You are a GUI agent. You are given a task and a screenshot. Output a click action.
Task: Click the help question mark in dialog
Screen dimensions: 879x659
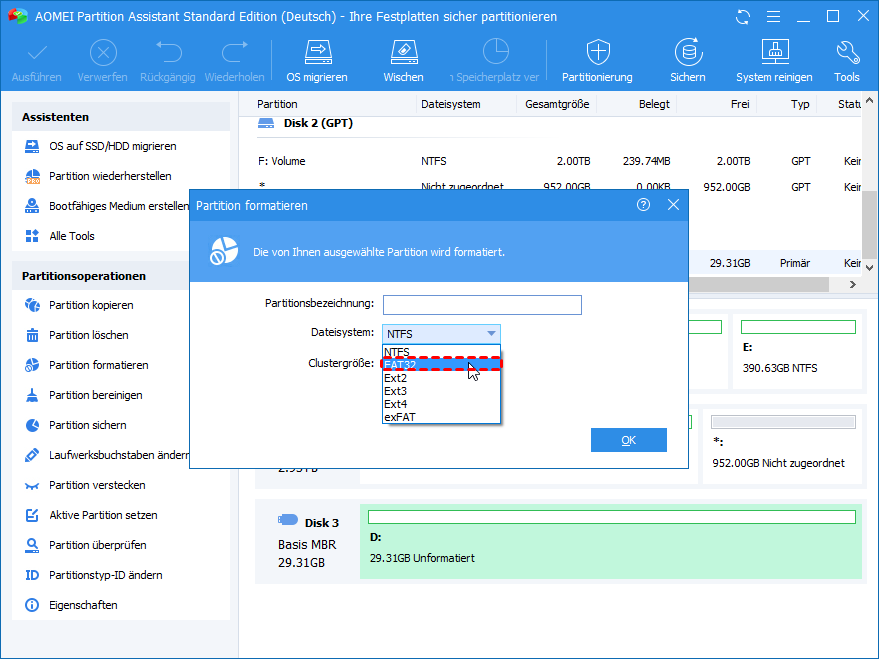pos(643,205)
